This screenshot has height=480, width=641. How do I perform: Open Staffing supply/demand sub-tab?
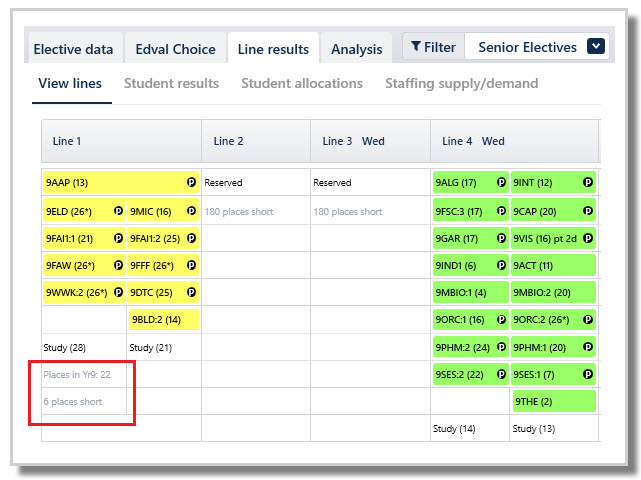tap(462, 83)
